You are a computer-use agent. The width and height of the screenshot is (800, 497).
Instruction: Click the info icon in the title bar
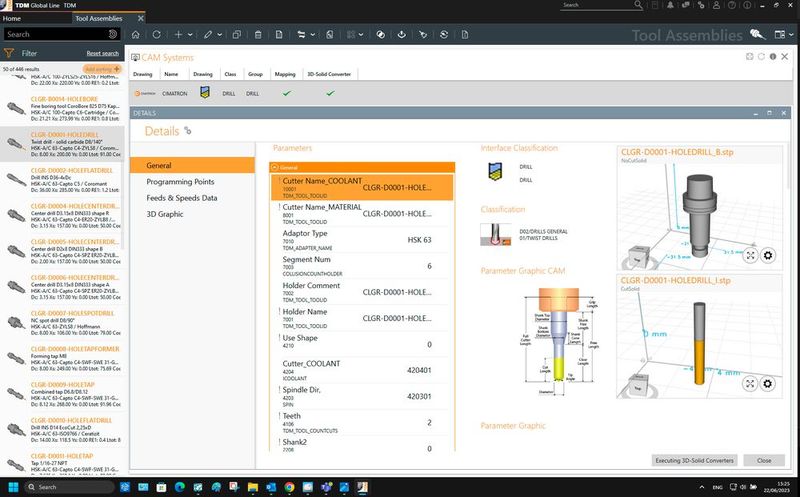point(747,5)
